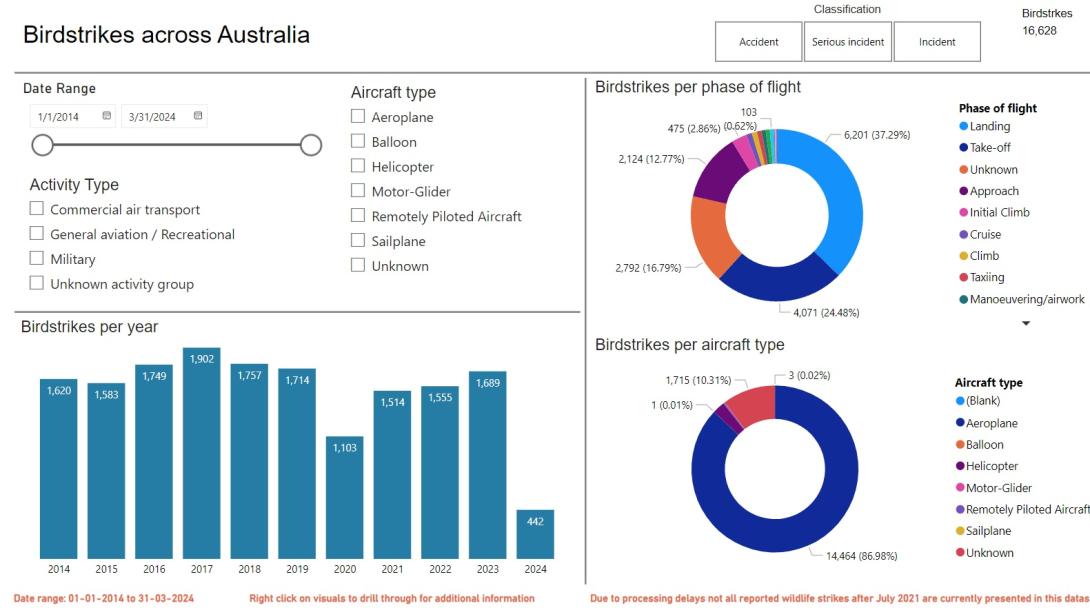Check the Balloon aircraft type checkbox
Screen dimensions: 1090x610
tap(357, 141)
